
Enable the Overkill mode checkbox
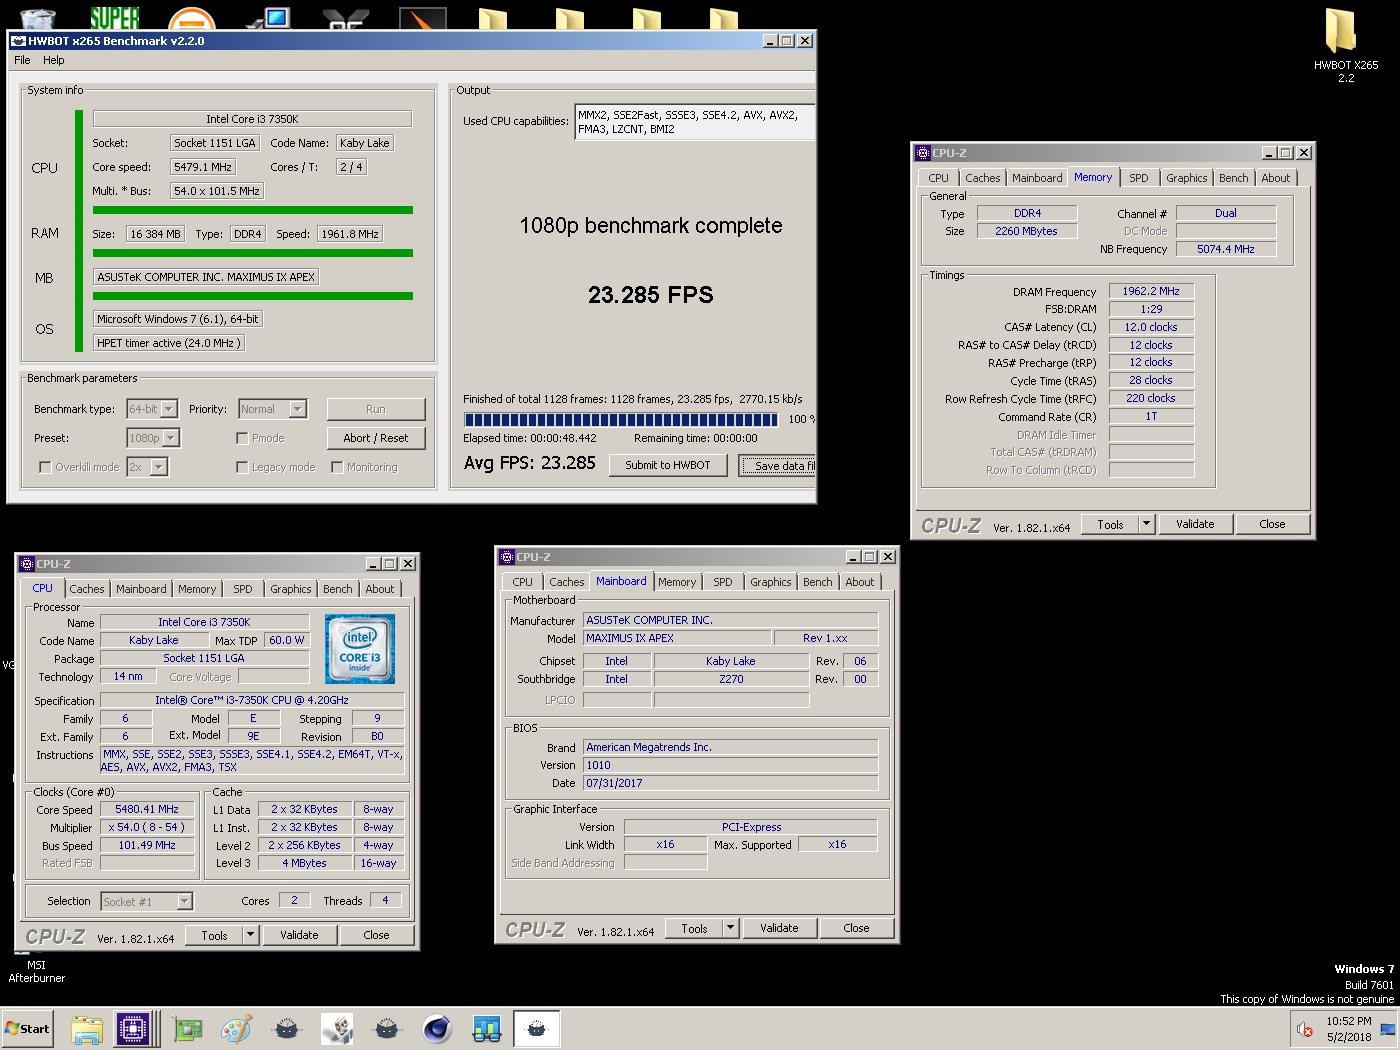tap(45, 467)
